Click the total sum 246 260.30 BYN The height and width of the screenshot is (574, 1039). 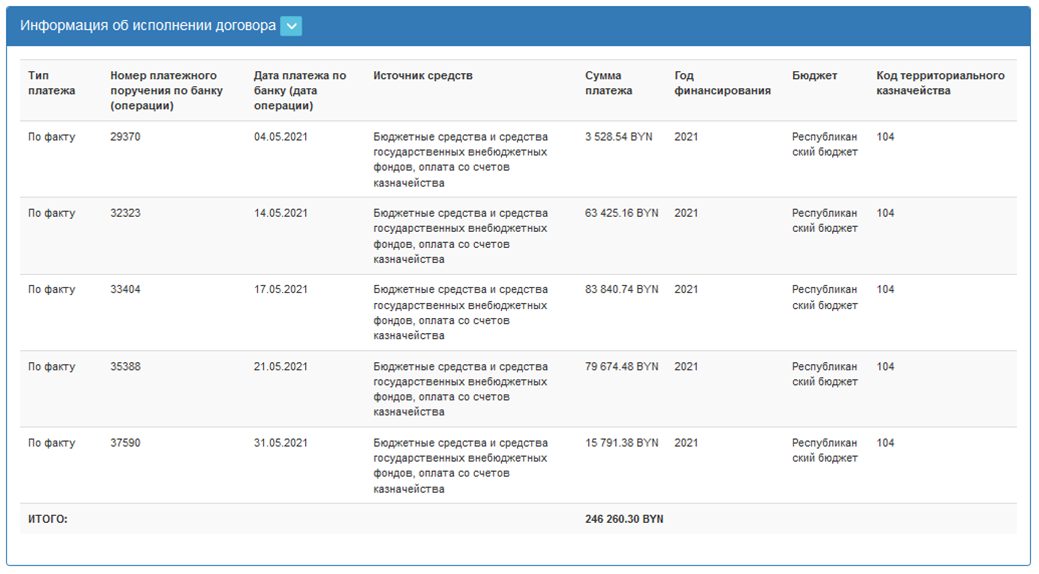[624, 519]
